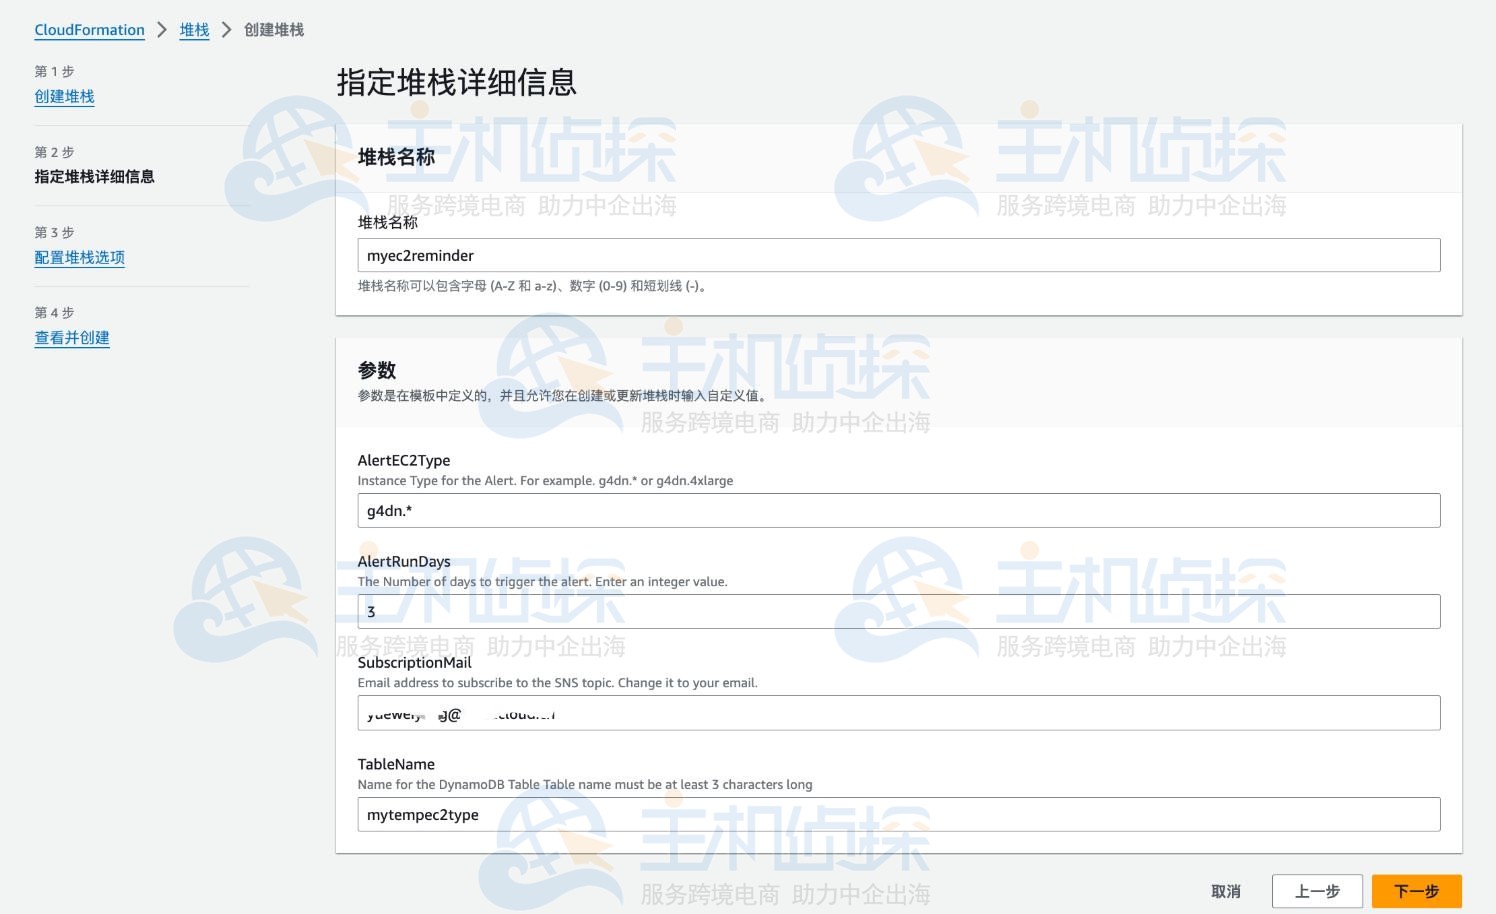Click the AlertEC2Type parameter label
Viewport: 1496px width, 914px height.
click(404, 460)
